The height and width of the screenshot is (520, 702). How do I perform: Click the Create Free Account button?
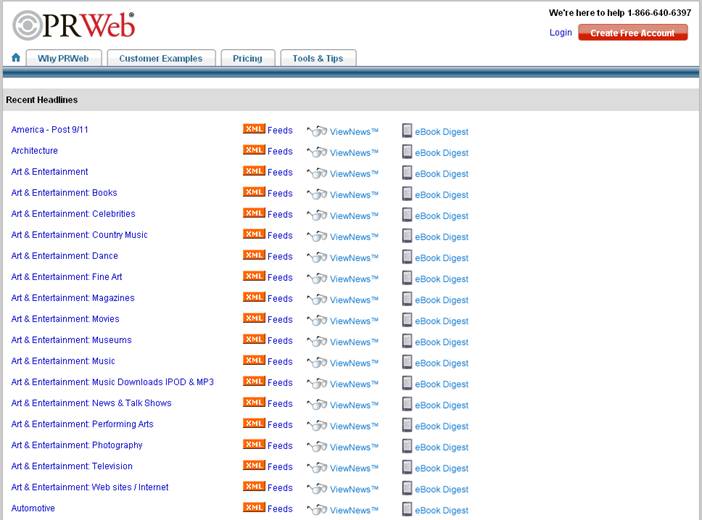pyautogui.click(x=633, y=33)
